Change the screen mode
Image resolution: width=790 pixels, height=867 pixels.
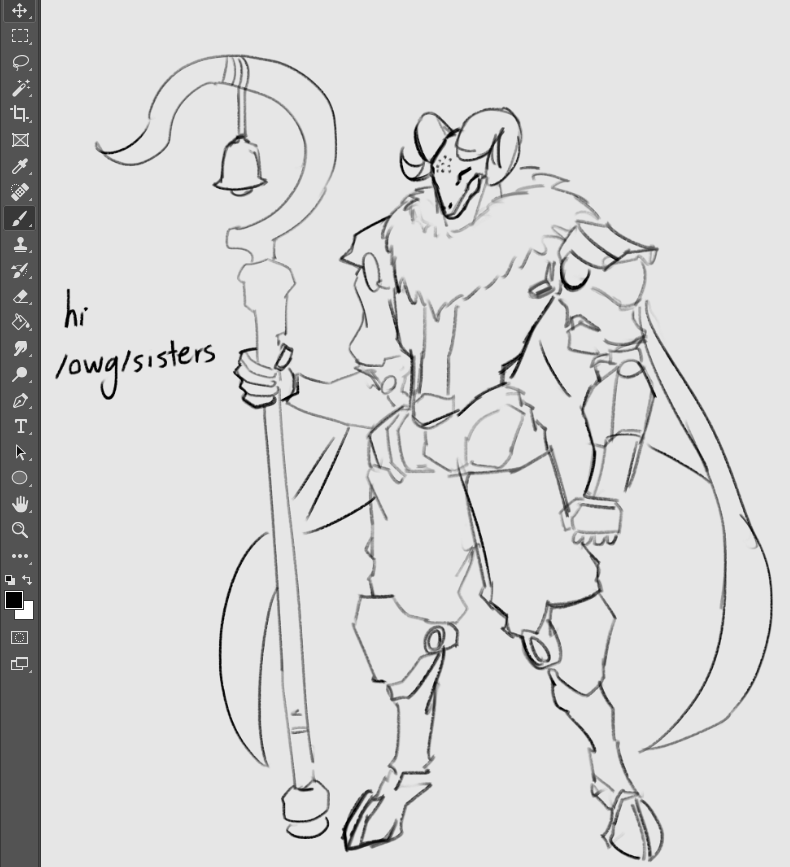(x=19, y=664)
